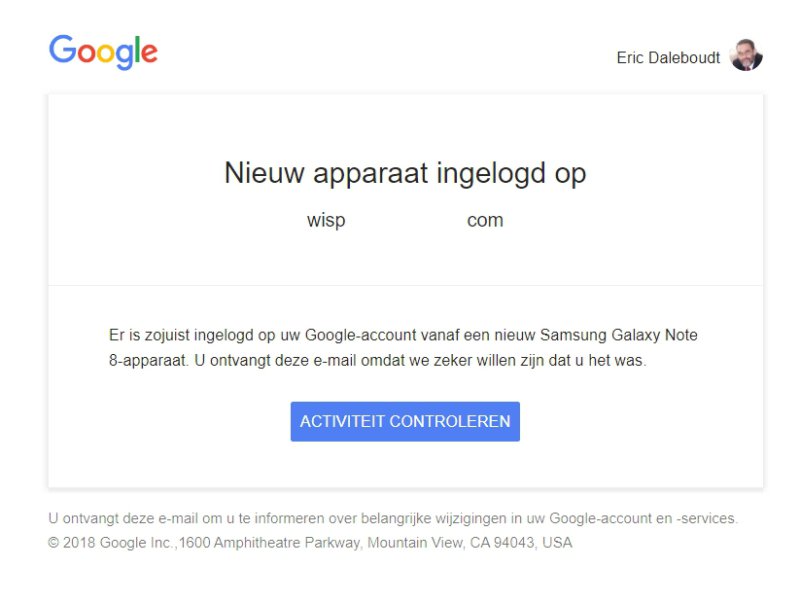This screenshot has width=800, height=603.
Task: Click the hidden middle of the email address
Action: point(405,221)
